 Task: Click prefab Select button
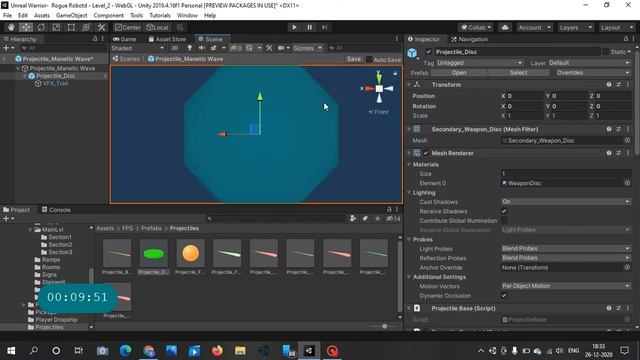518,73
